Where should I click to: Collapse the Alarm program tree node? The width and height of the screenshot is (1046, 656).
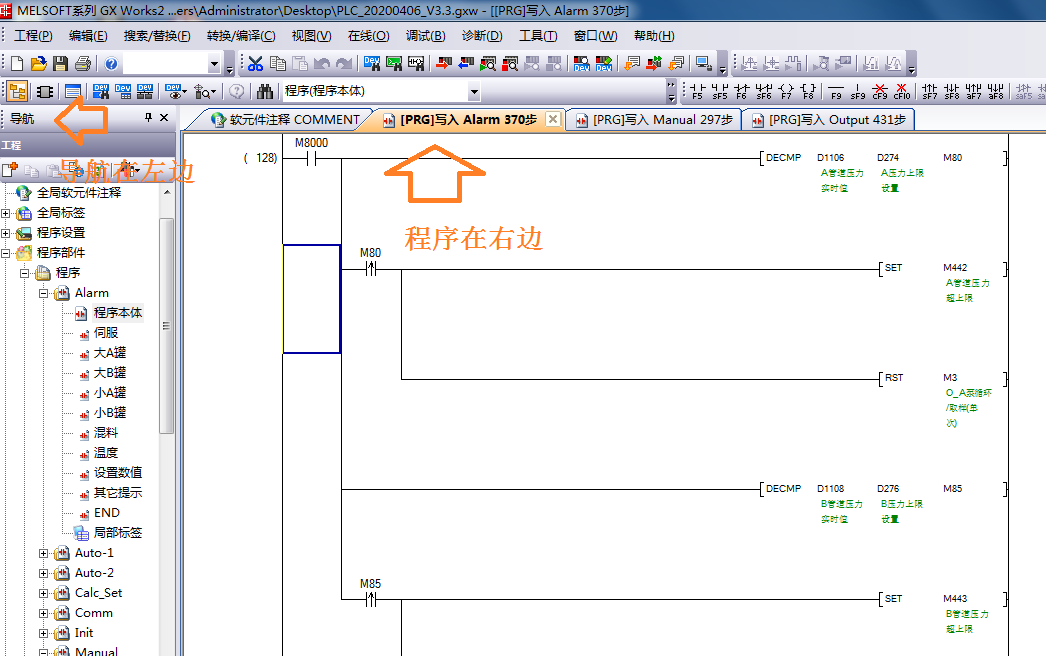43,293
